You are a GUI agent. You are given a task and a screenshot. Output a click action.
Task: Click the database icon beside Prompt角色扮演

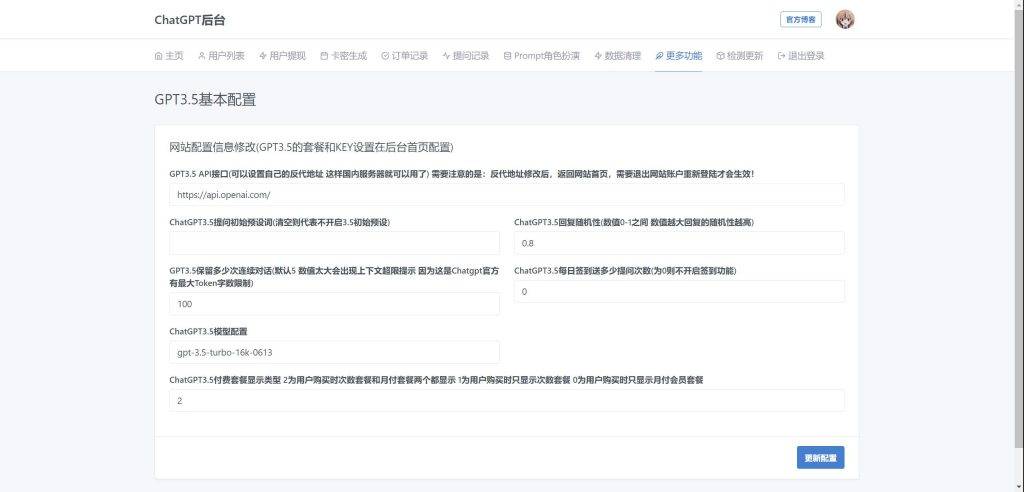pos(507,56)
